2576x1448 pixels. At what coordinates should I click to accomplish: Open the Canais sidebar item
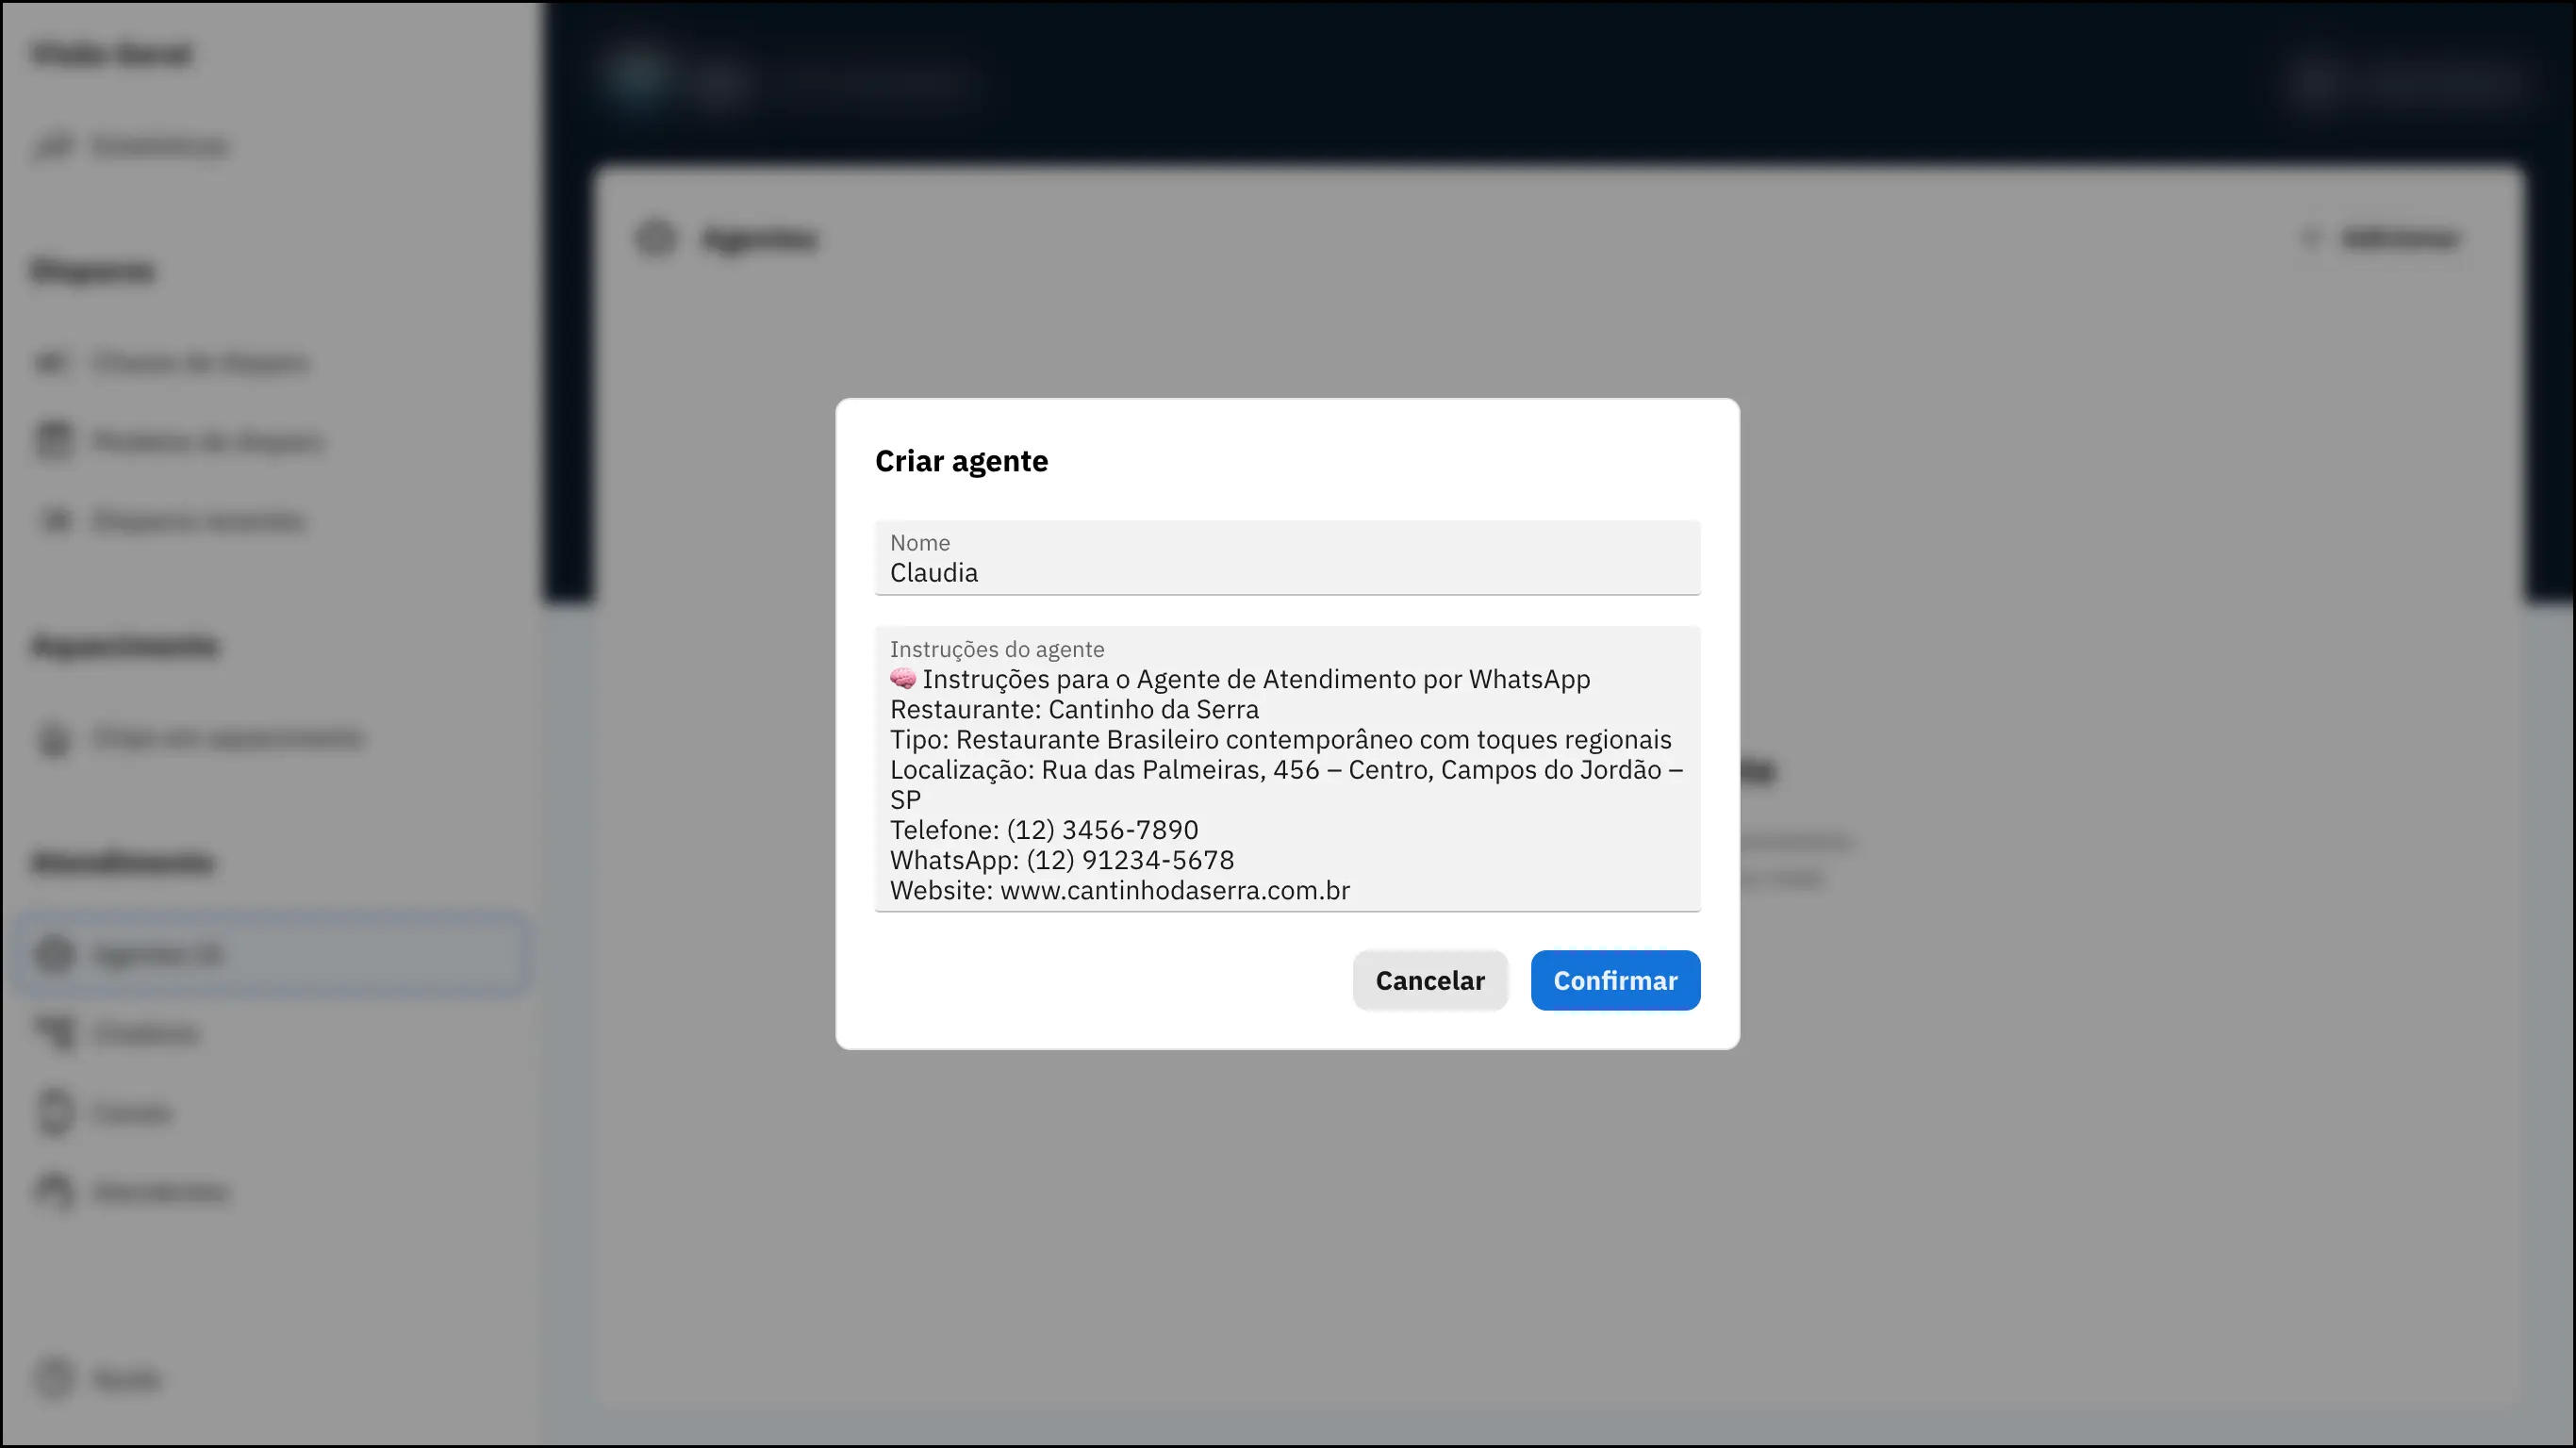(x=131, y=1112)
